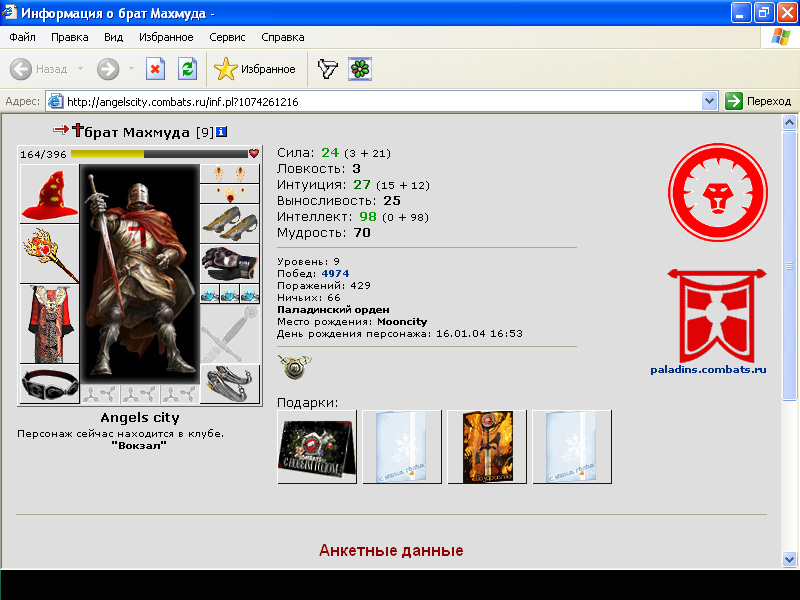Expand the Forward button history dropdown
This screenshot has width=800, height=600.
tap(131, 68)
